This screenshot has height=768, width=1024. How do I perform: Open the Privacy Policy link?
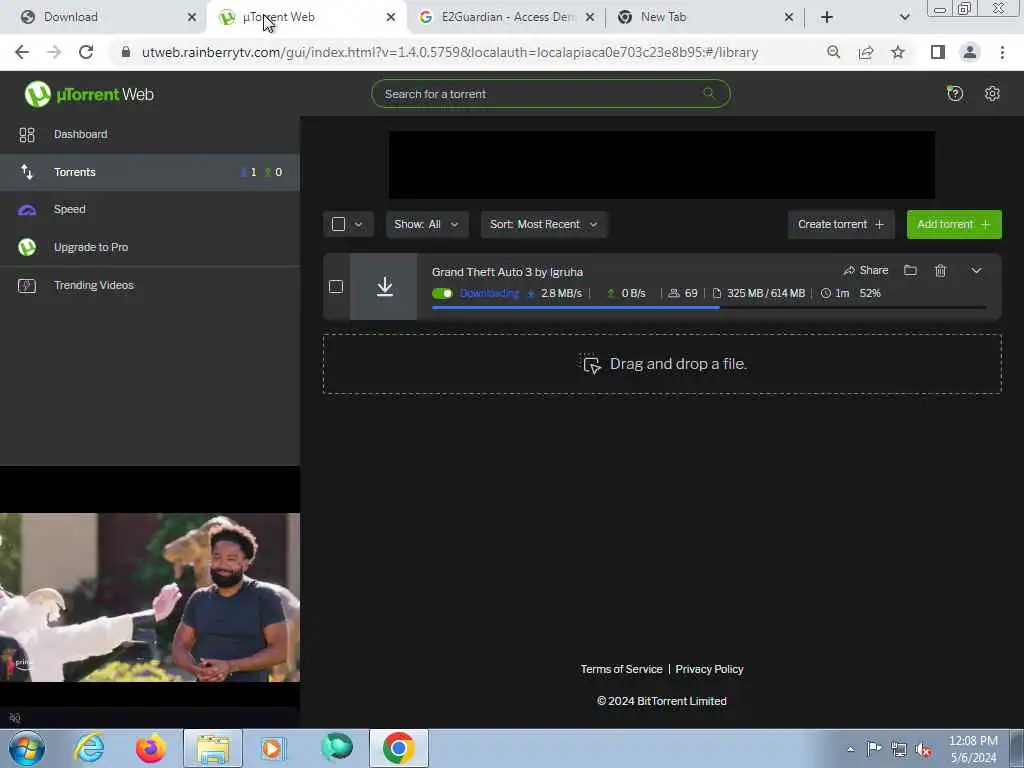[x=709, y=669]
